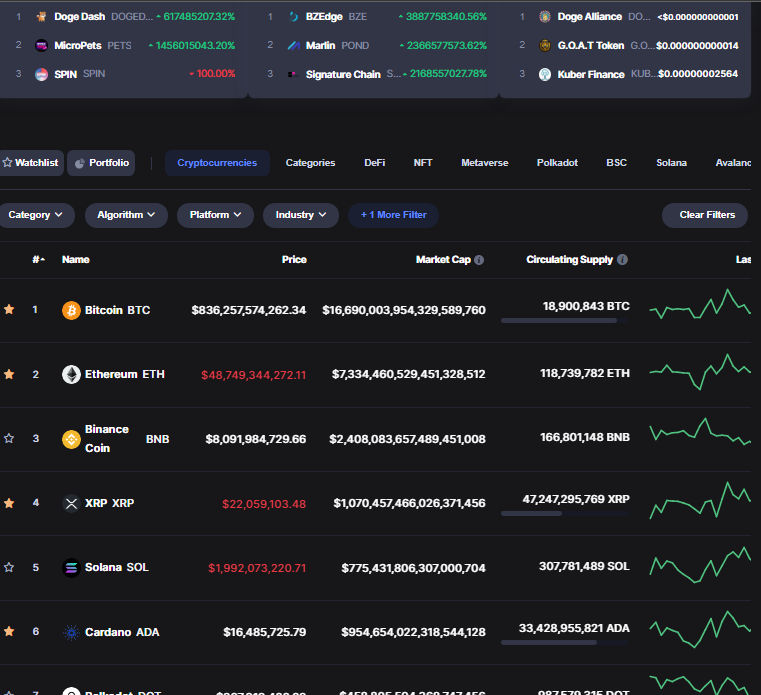Image resolution: width=761 pixels, height=695 pixels.
Task: Click the Clear Filters button
Action: (x=705, y=215)
